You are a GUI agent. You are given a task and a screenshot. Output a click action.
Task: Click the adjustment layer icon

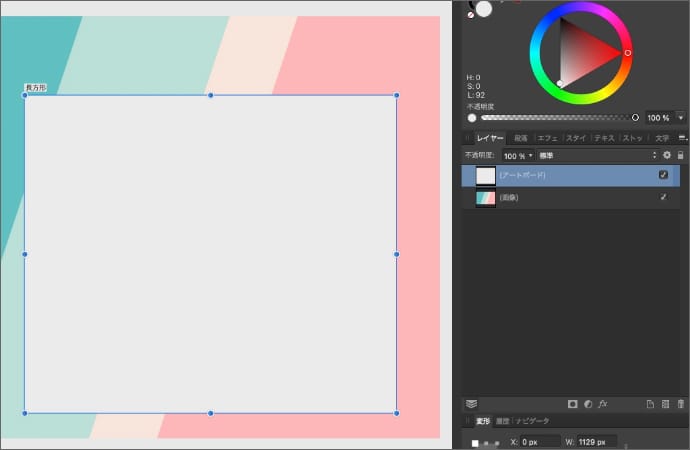tap(588, 404)
